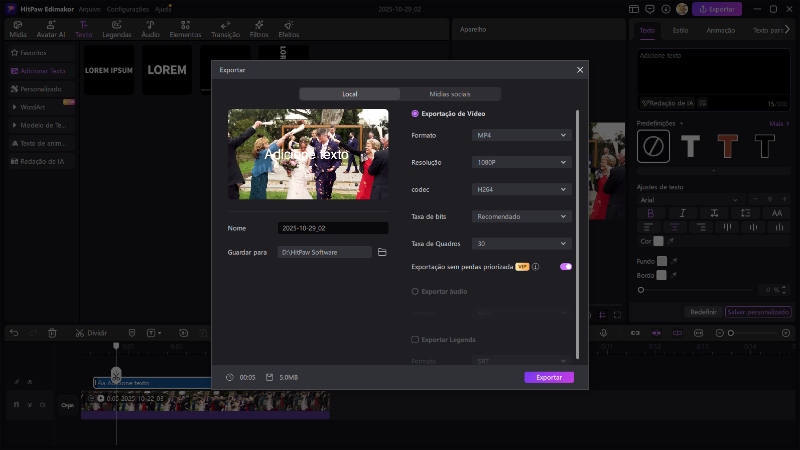Image resolution: width=800 pixels, height=450 pixels.
Task: Click the info icon next to VIP badge
Action: point(536,267)
